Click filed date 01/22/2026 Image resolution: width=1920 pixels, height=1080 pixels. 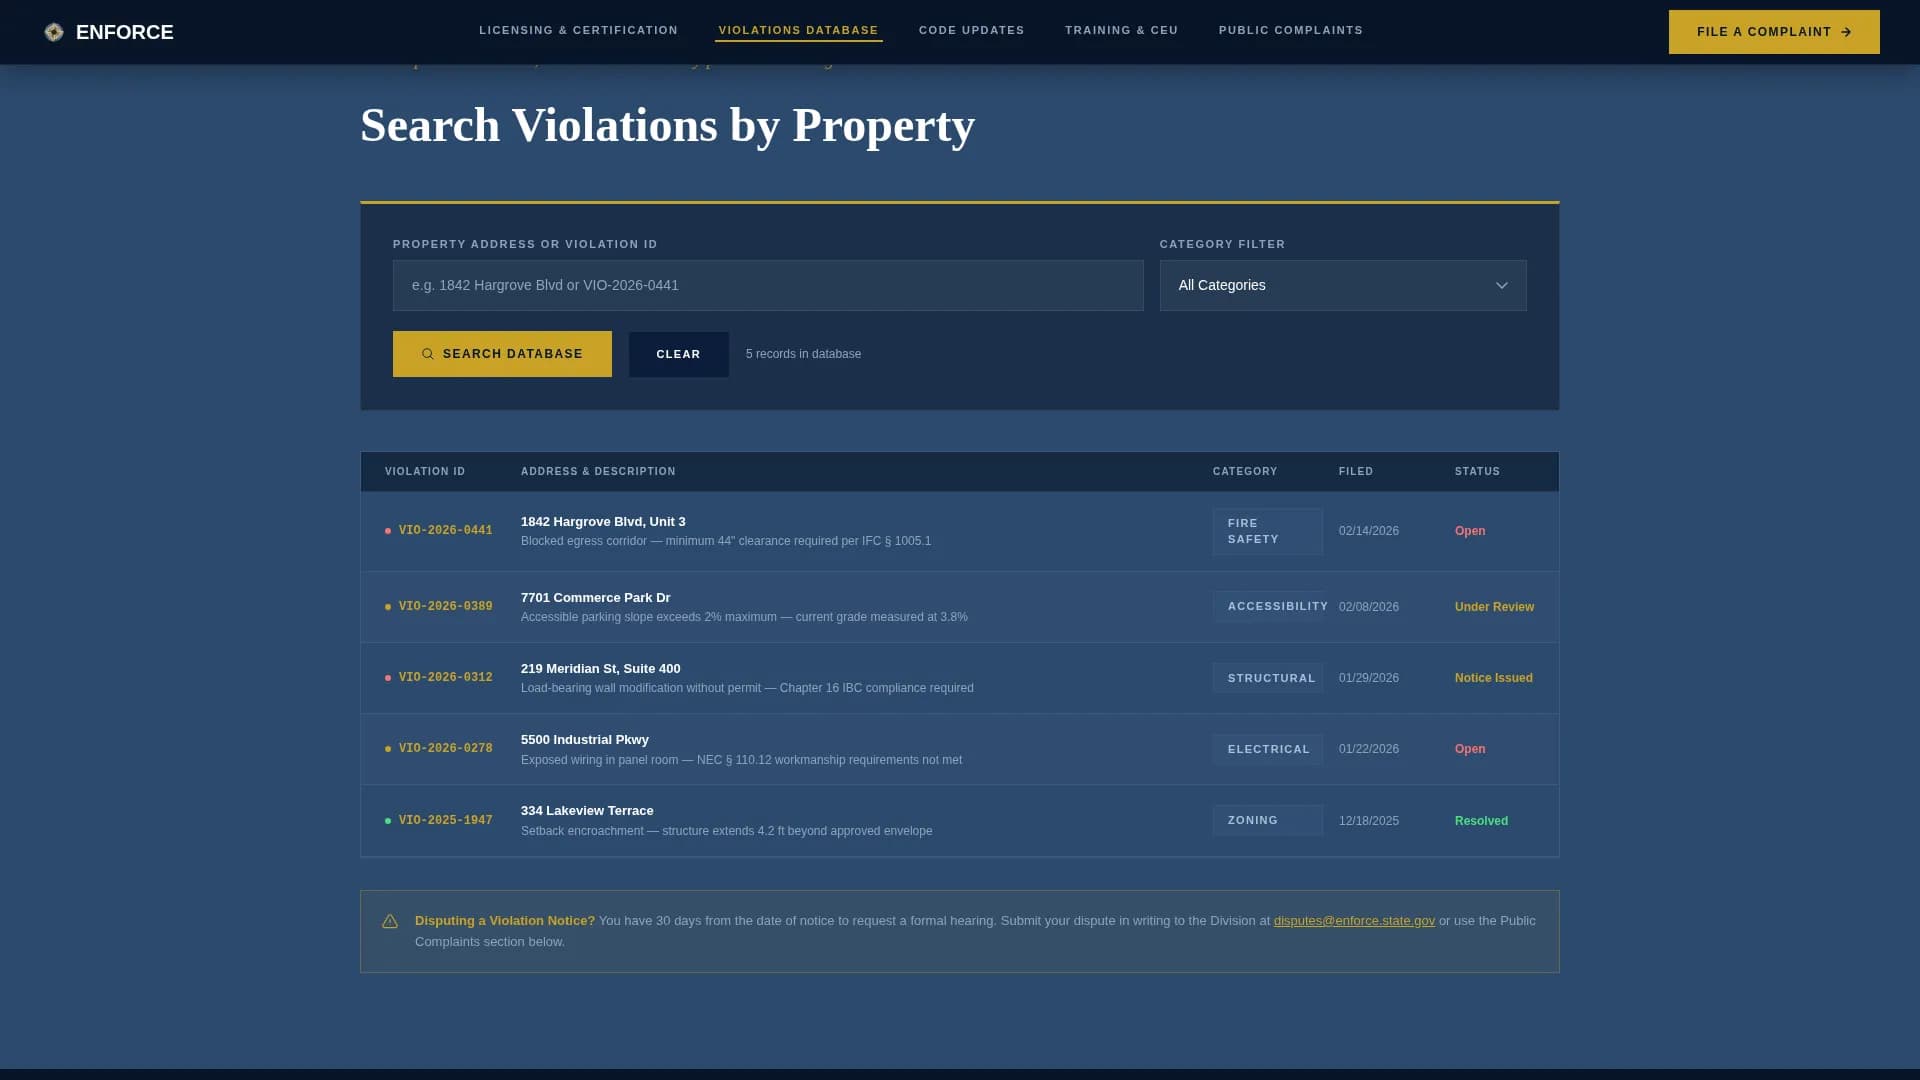[1368, 749]
